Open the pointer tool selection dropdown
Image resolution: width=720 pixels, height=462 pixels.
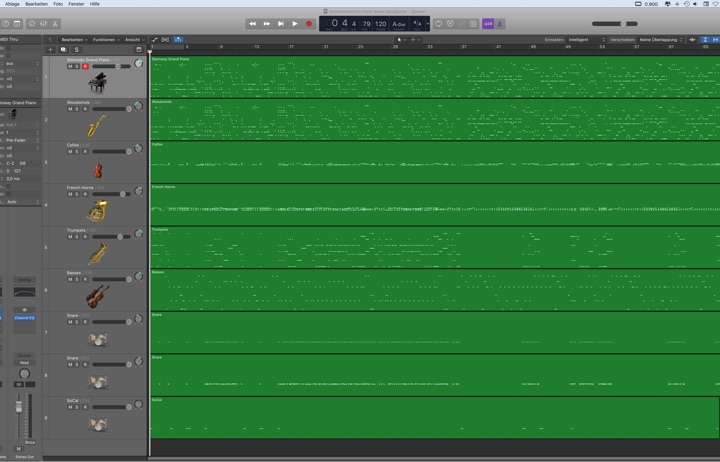401,39
